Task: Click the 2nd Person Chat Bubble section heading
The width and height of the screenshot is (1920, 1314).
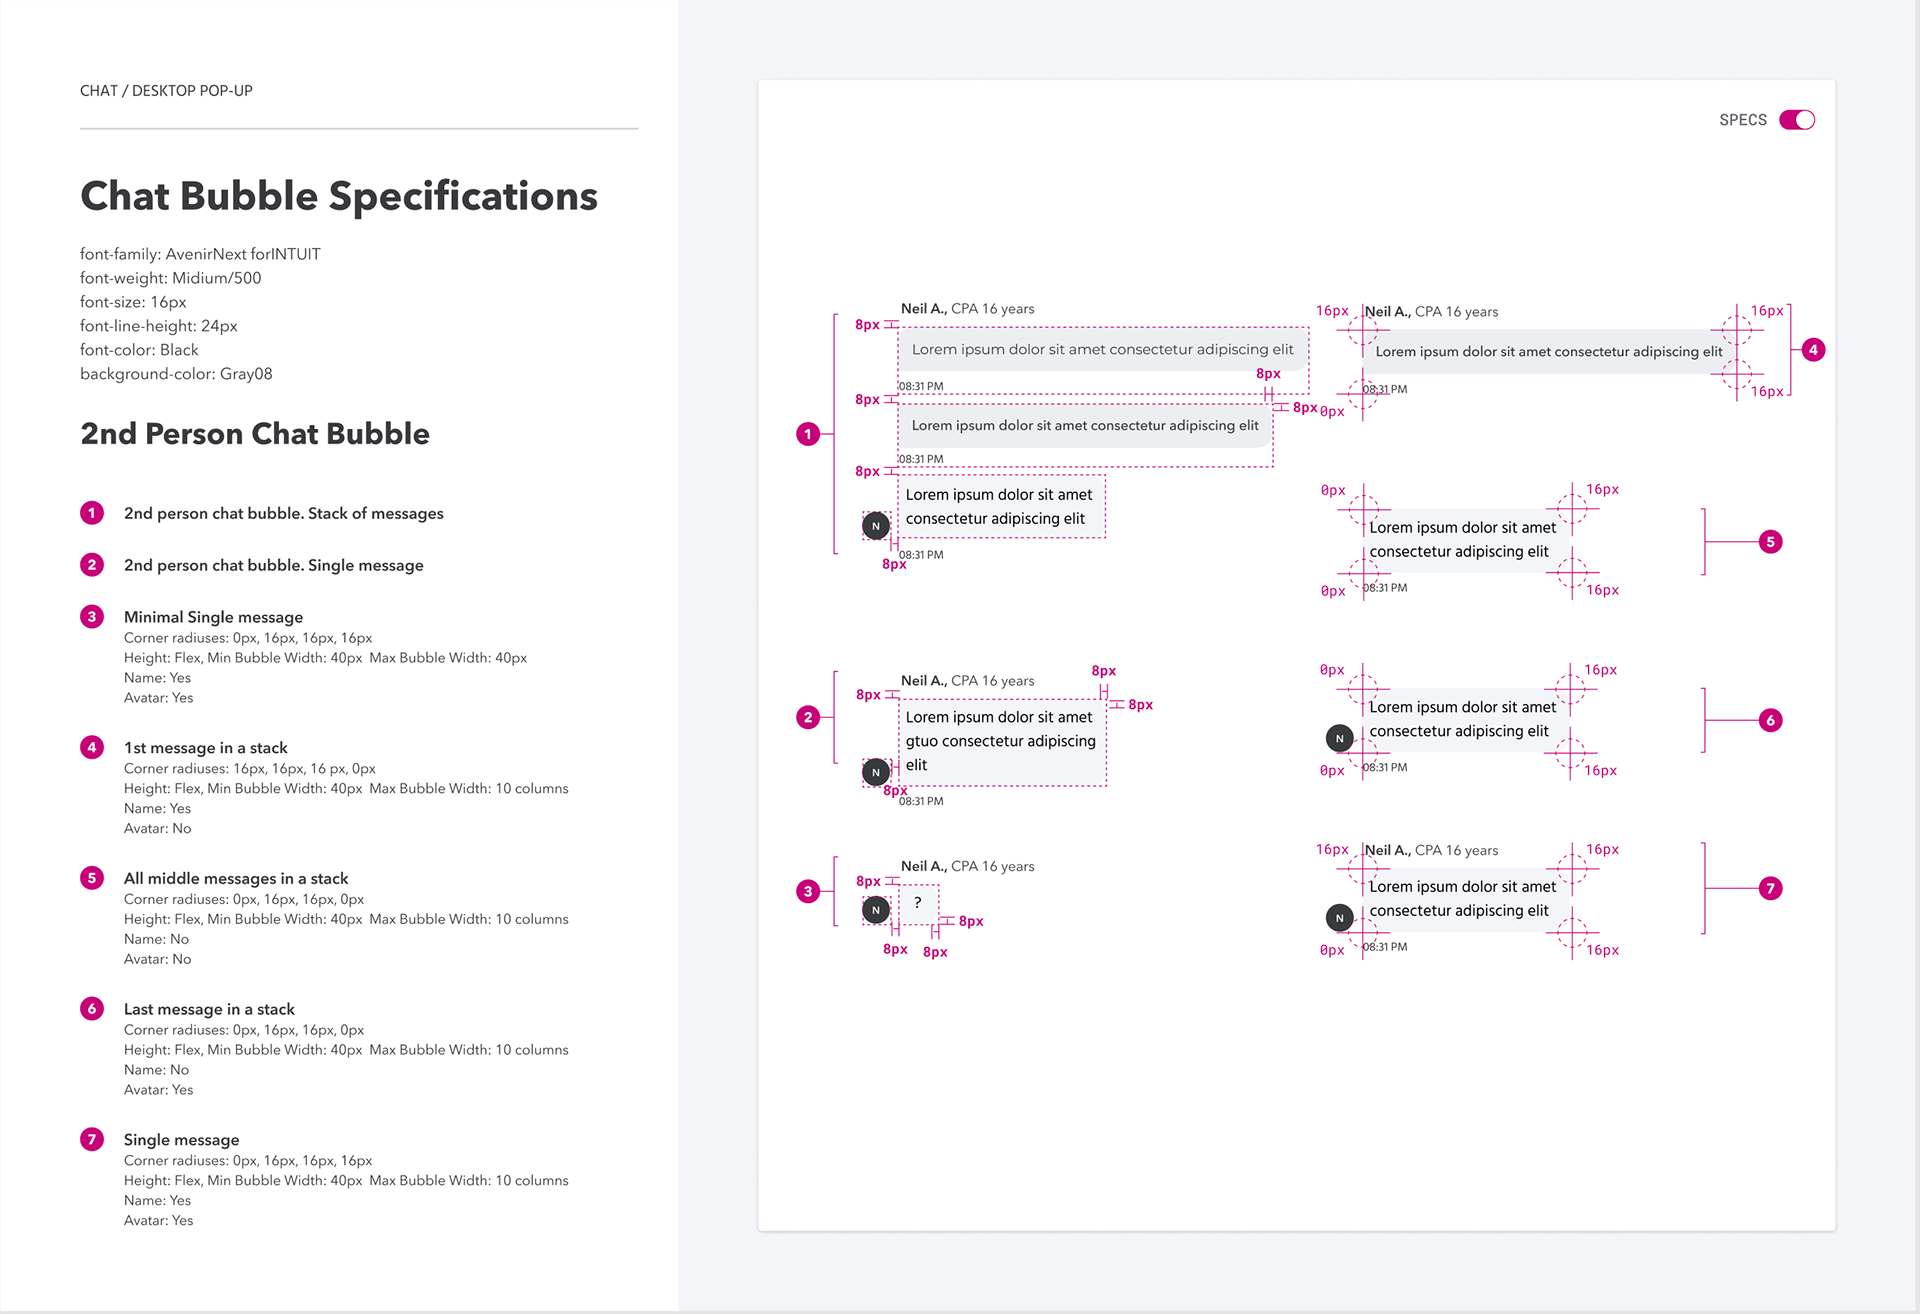Action: (255, 434)
